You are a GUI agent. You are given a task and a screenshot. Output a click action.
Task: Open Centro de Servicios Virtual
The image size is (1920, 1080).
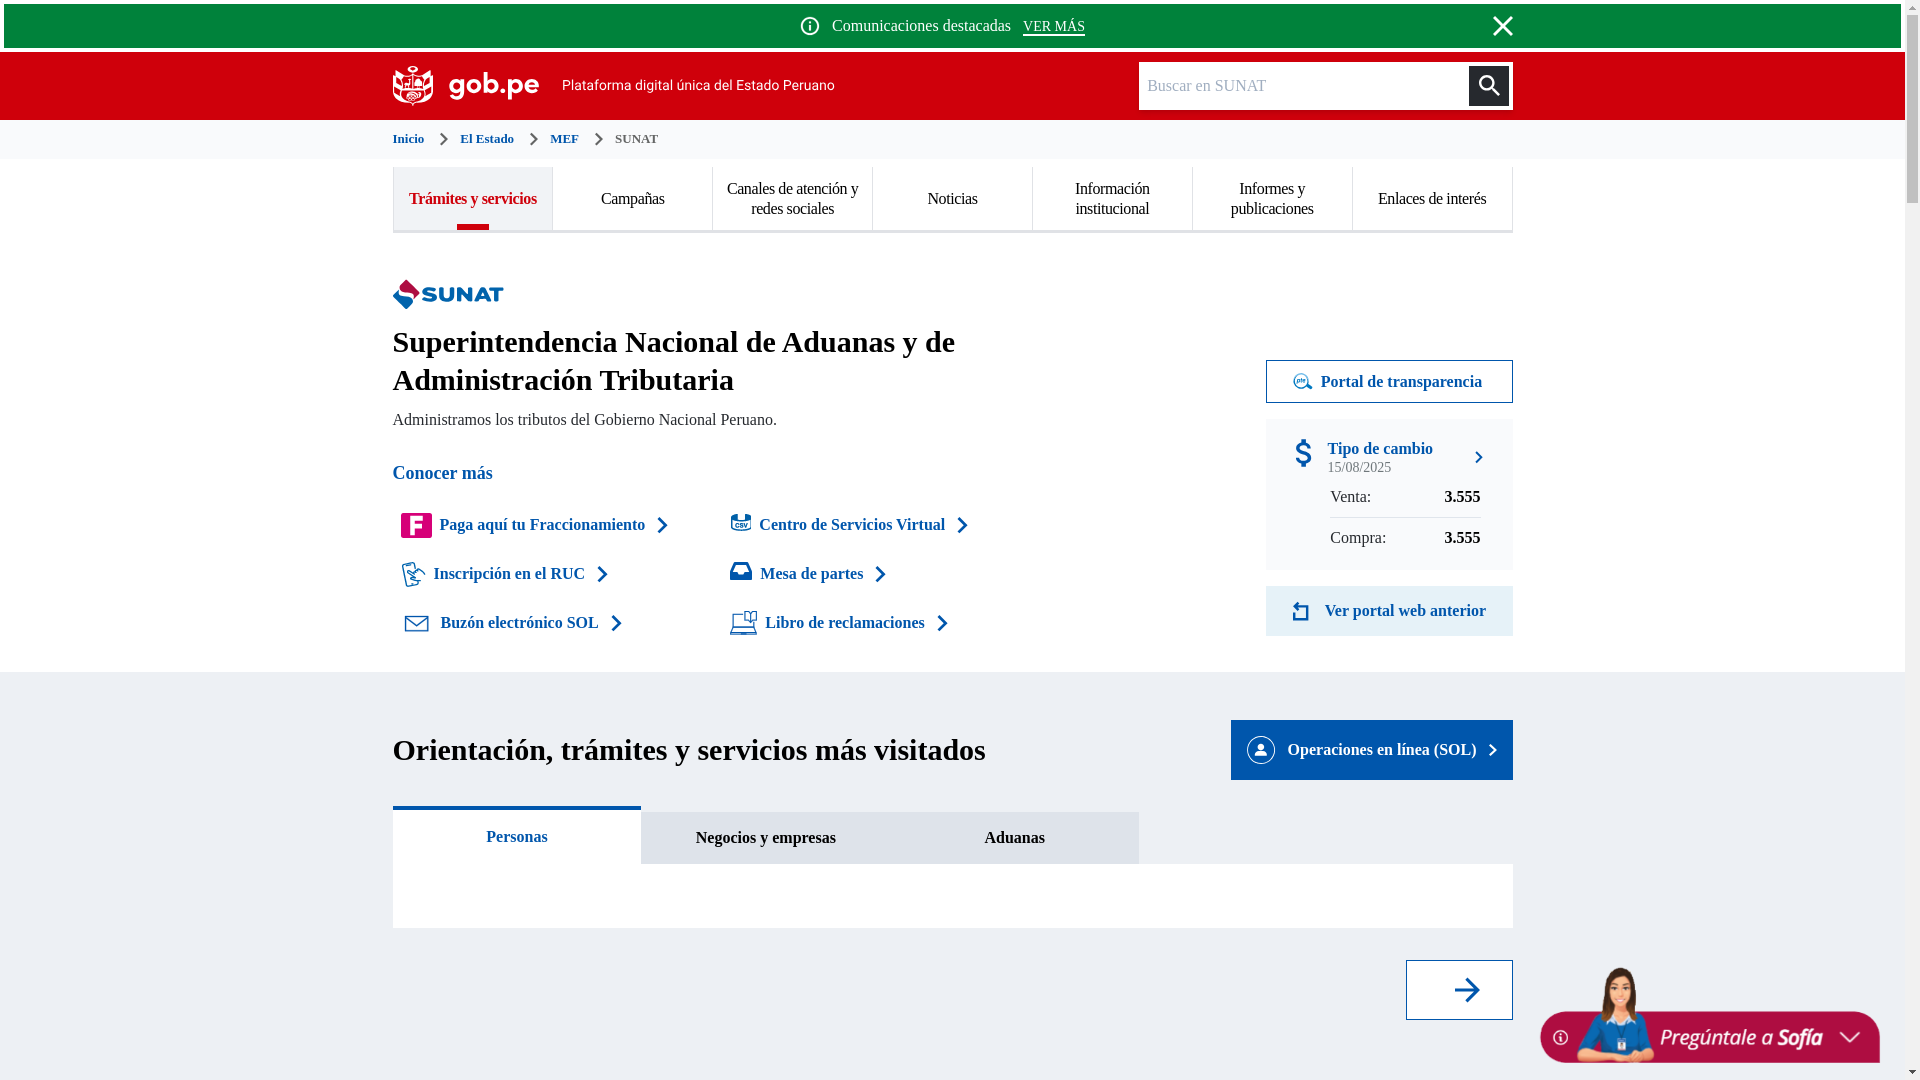852,525
